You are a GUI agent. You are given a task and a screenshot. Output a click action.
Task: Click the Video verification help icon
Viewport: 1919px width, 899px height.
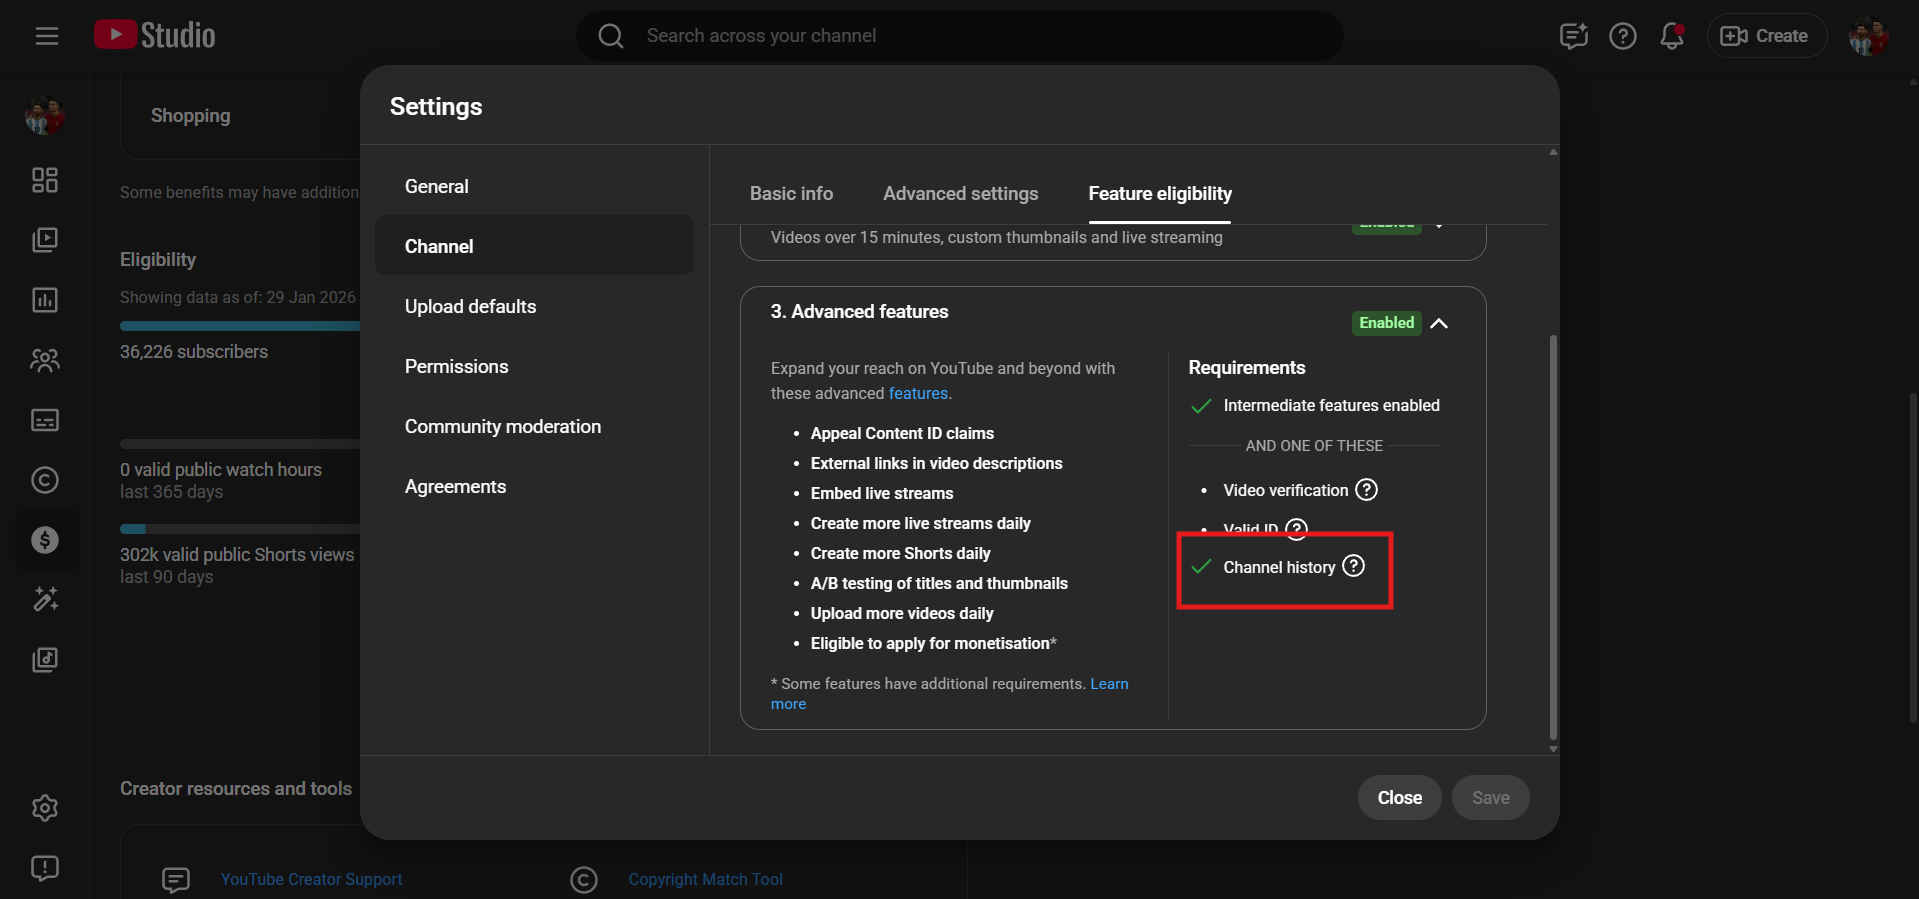coord(1366,490)
